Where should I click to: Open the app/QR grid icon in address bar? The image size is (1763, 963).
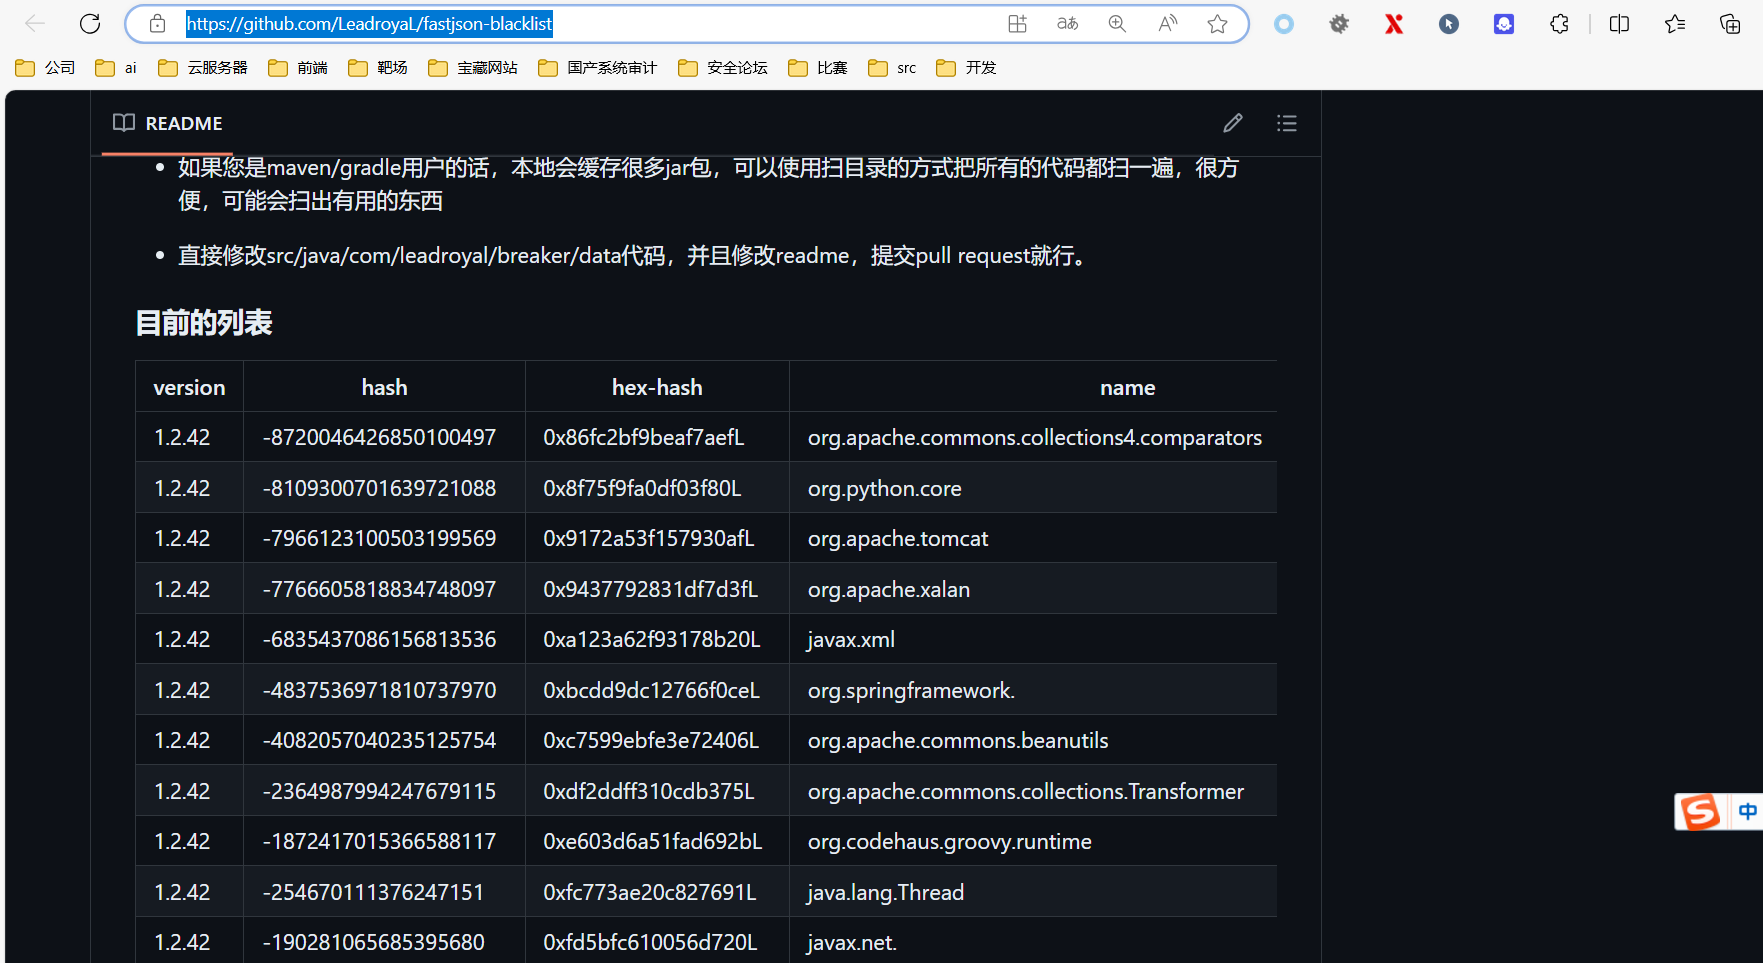click(1017, 24)
